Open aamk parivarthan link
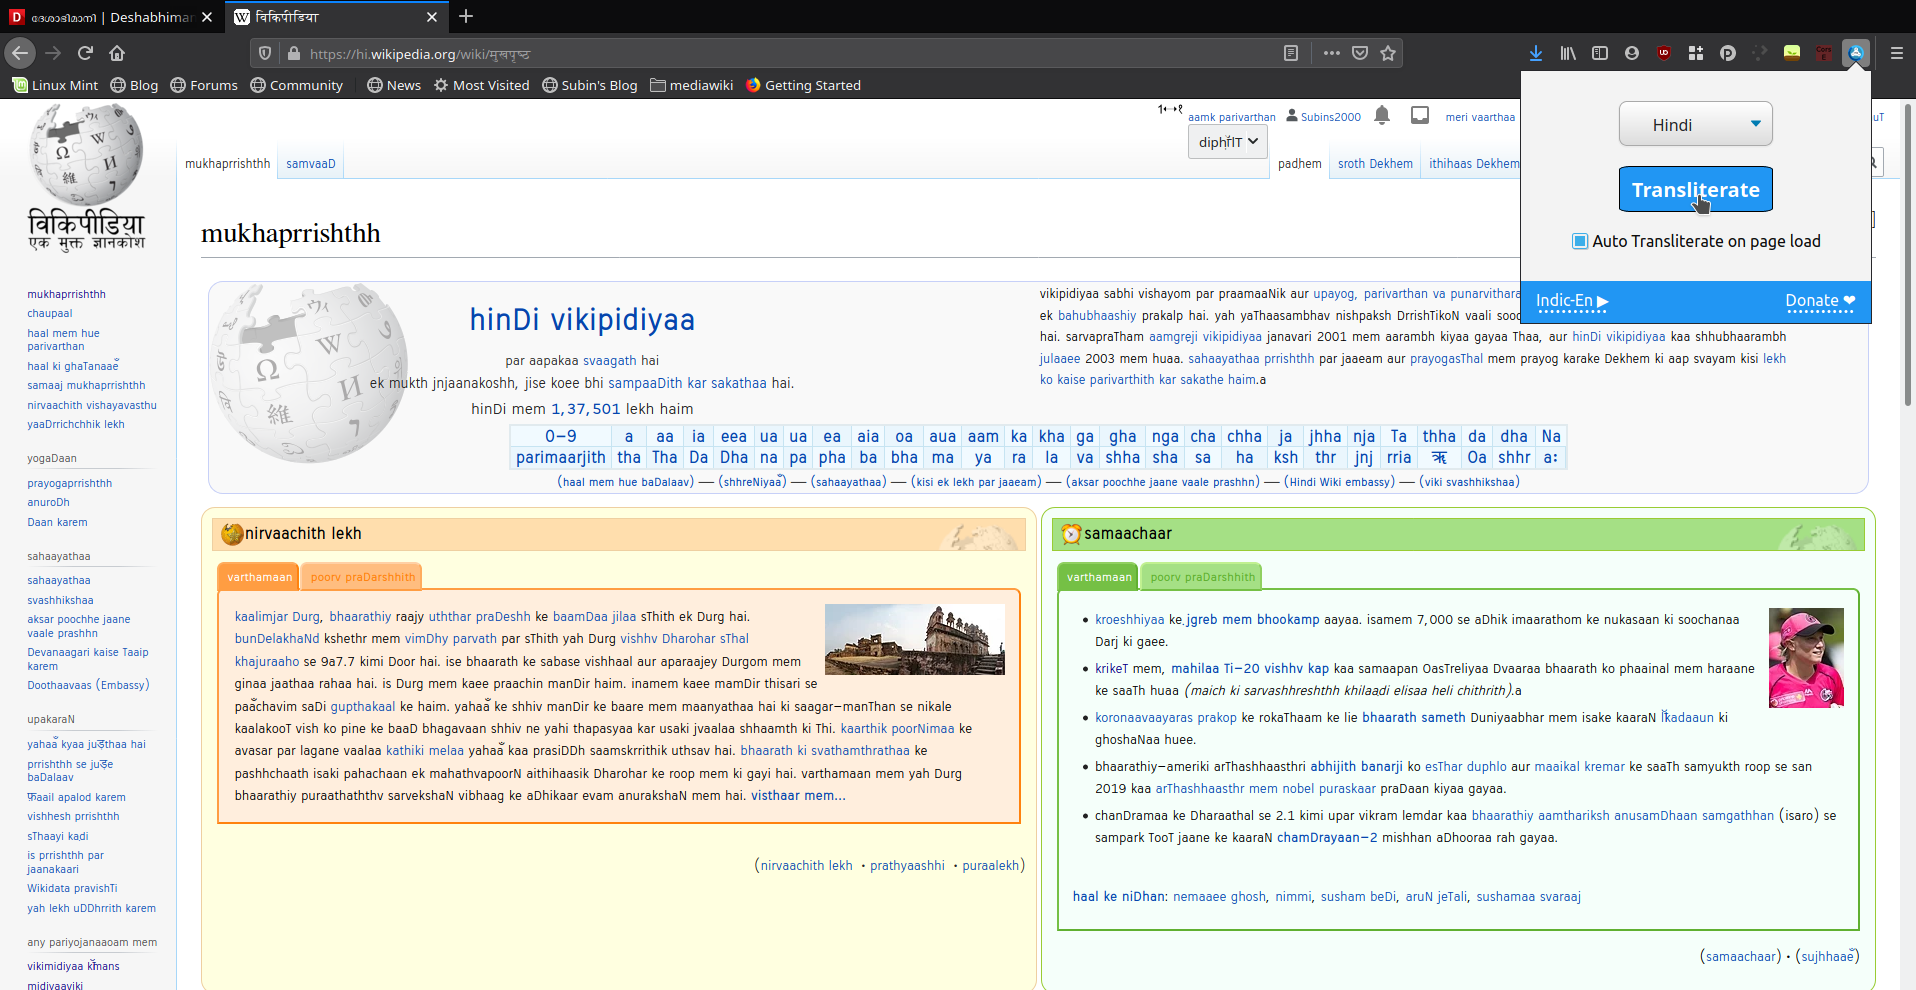Image resolution: width=1916 pixels, height=990 pixels. coord(1231,117)
